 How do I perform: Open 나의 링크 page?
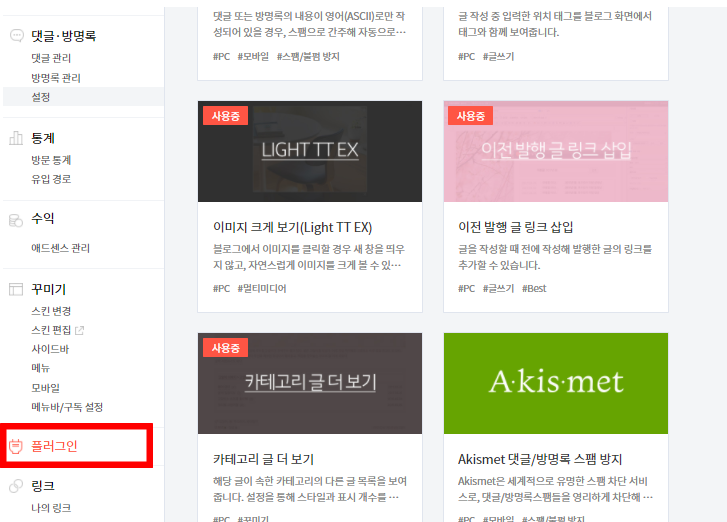click(51, 508)
